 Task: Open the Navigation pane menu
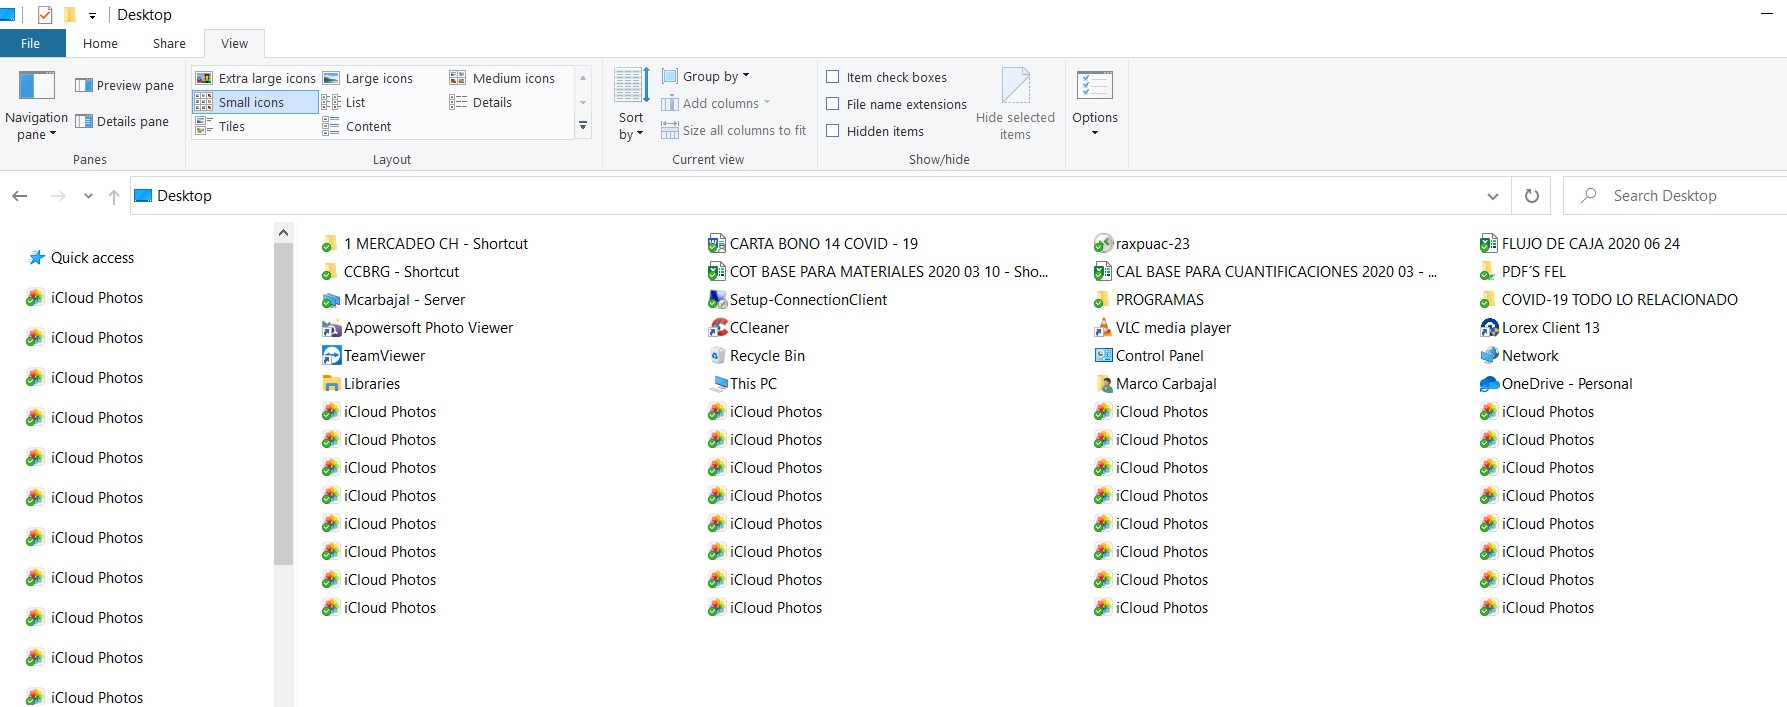(36, 107)
